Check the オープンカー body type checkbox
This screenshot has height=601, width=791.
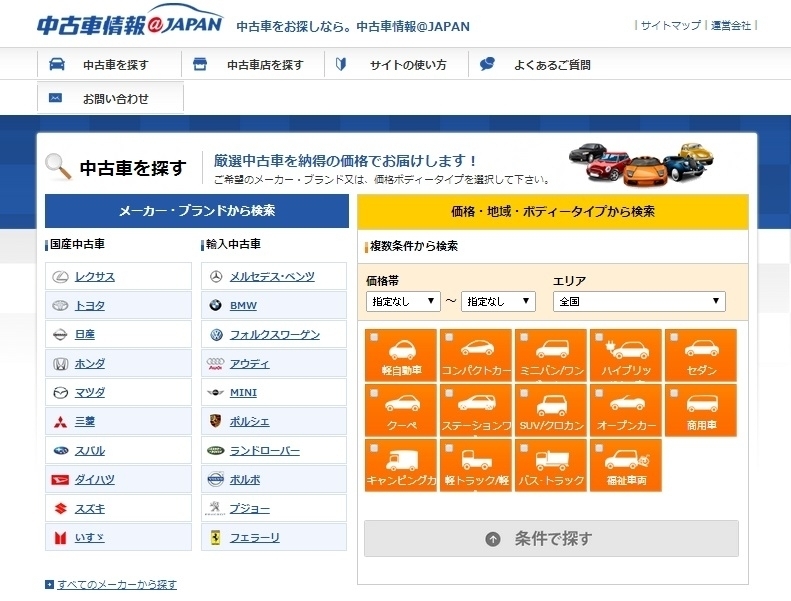click(599, 393)
